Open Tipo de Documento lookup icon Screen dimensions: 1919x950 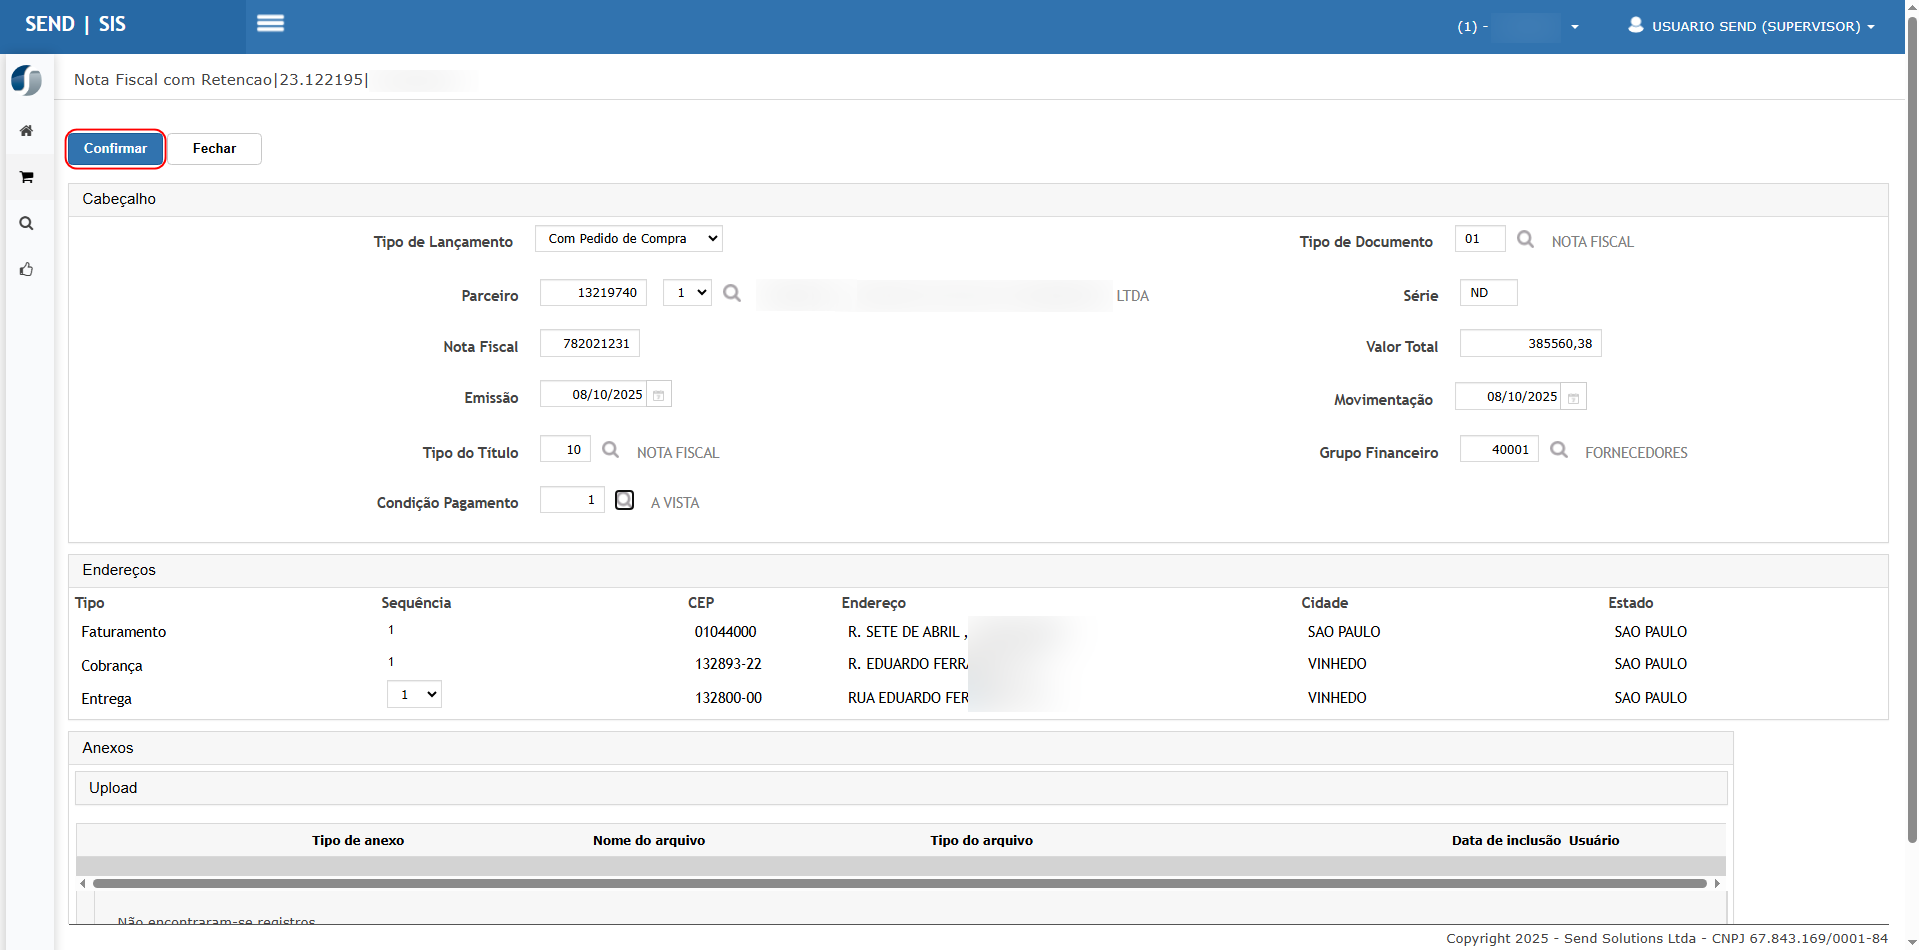coord(1525,239)
